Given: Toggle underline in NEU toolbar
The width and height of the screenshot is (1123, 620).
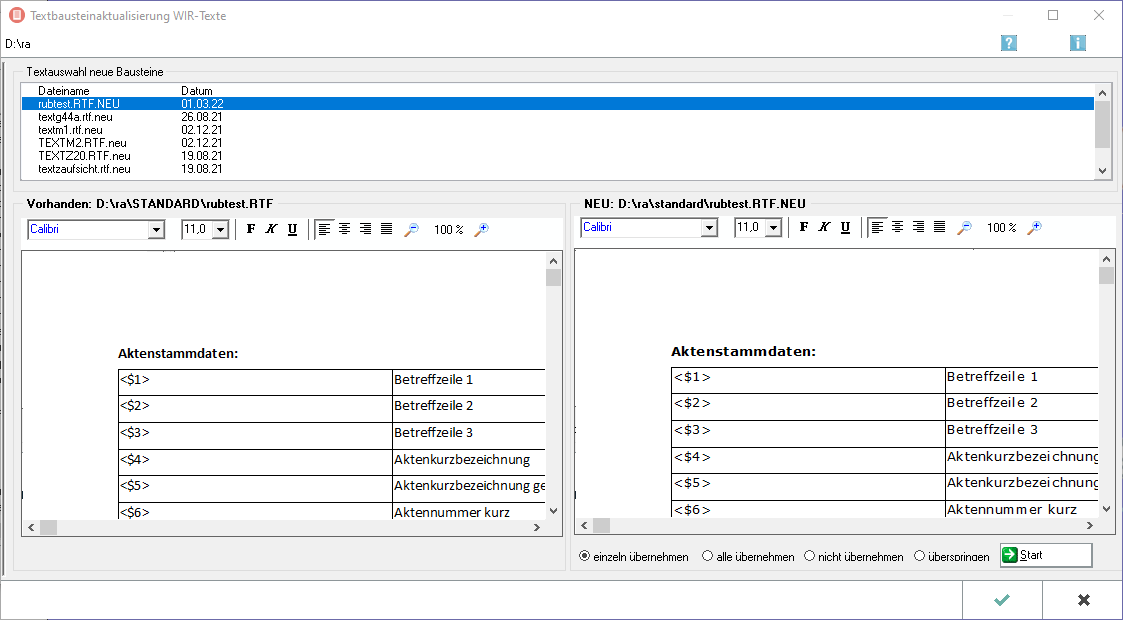Looking at the screenshot, I should click(845, 227).
